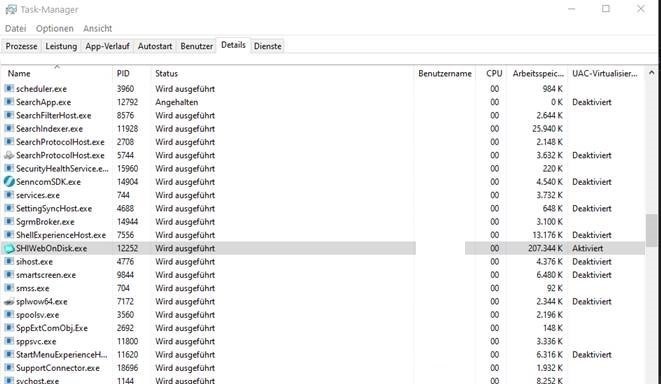The height and width of the screenshot is (384, 661).
Task: Sort by the Status column header
Action: coord(282,73)
